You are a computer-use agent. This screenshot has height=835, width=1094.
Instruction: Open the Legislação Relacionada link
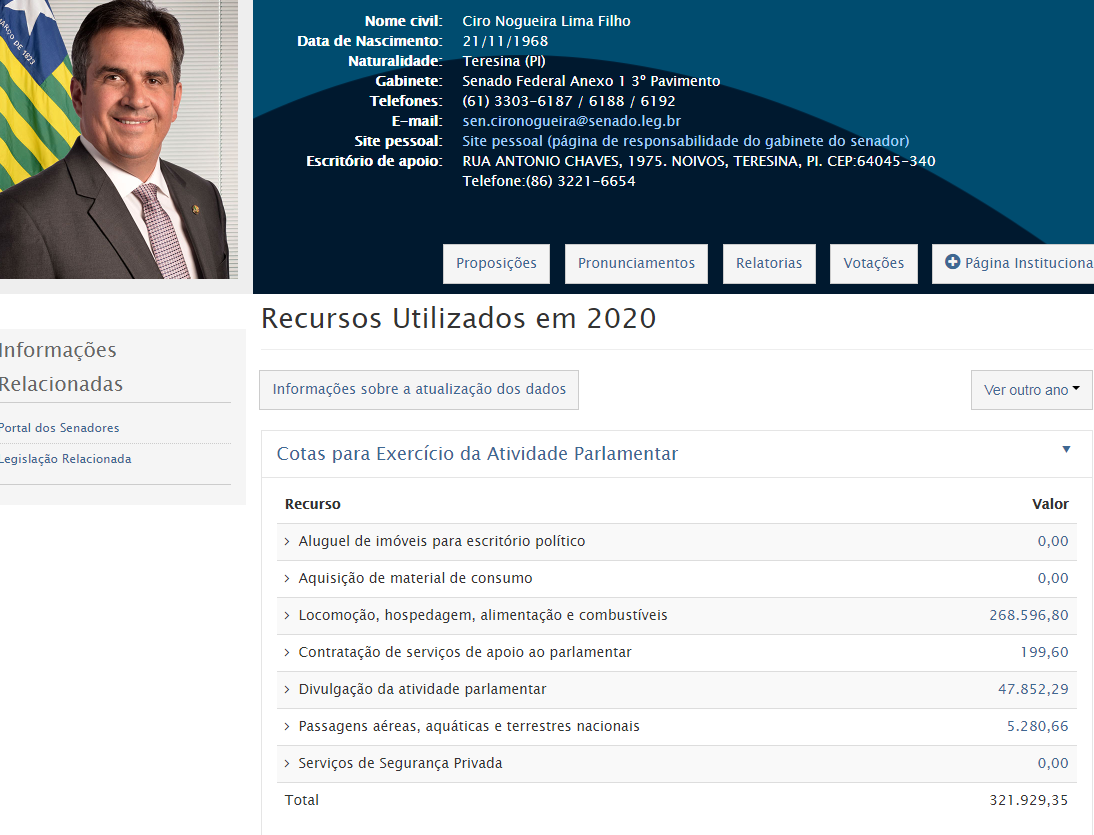pyautogui.click(x=66, y=459)
